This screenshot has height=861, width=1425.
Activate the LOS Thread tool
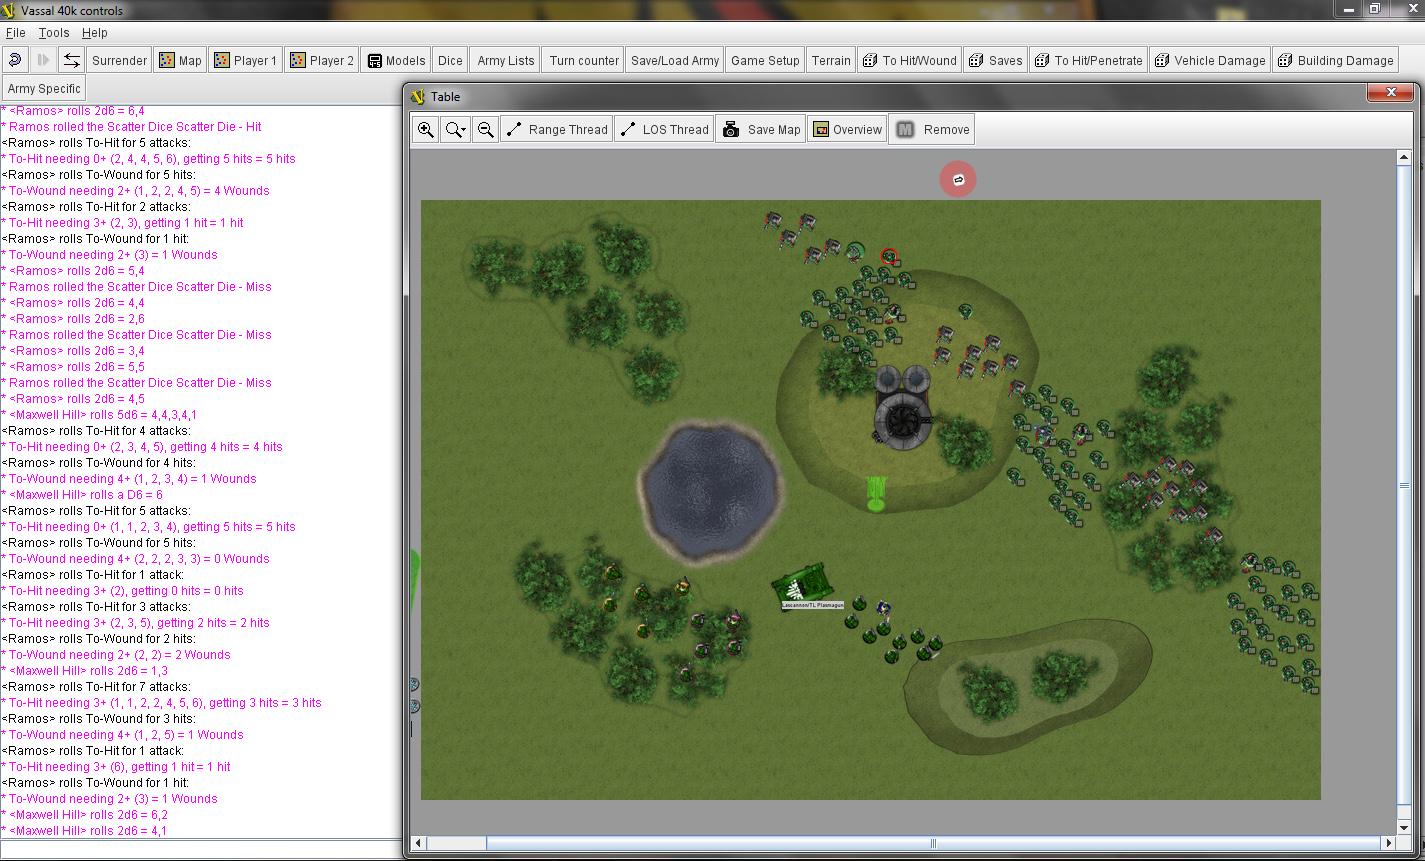point(664,129)
